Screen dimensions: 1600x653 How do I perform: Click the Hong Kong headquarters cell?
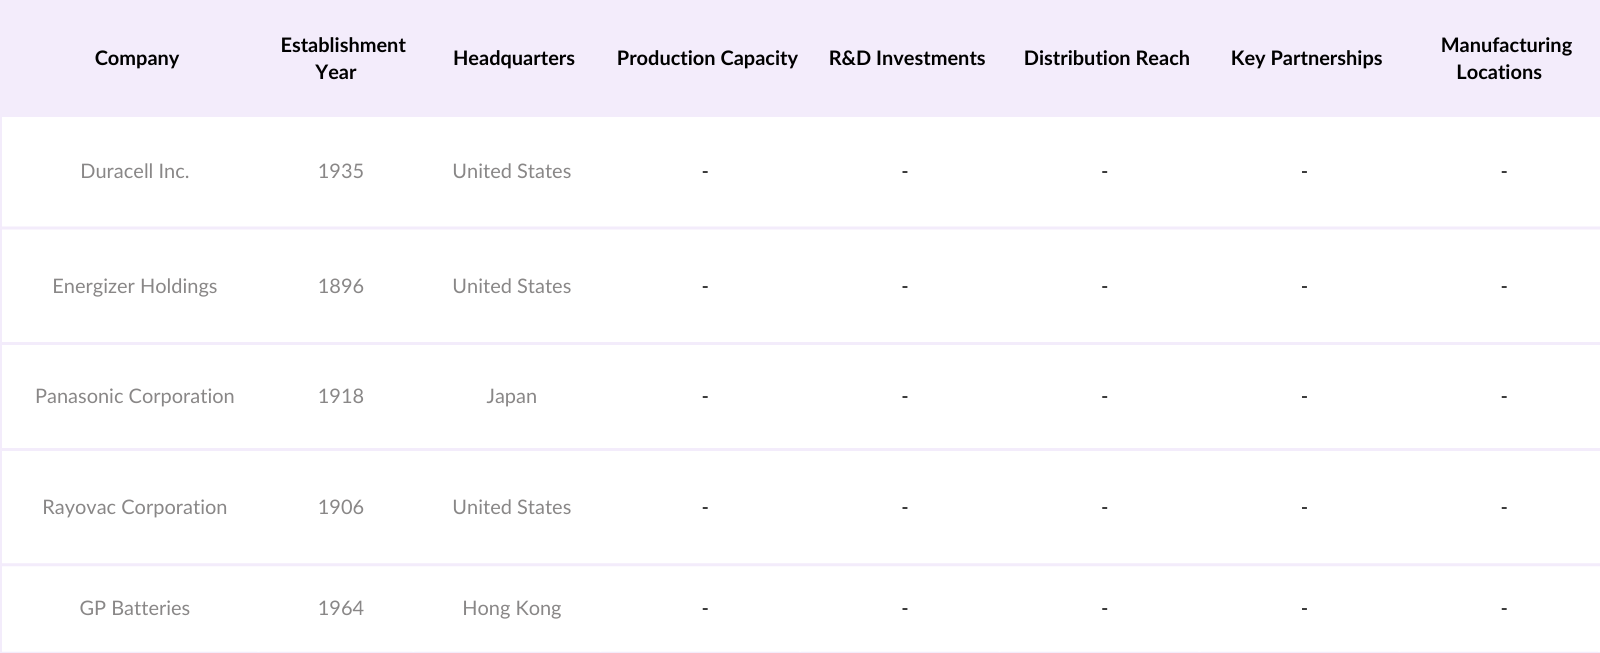tap(511, 608)
